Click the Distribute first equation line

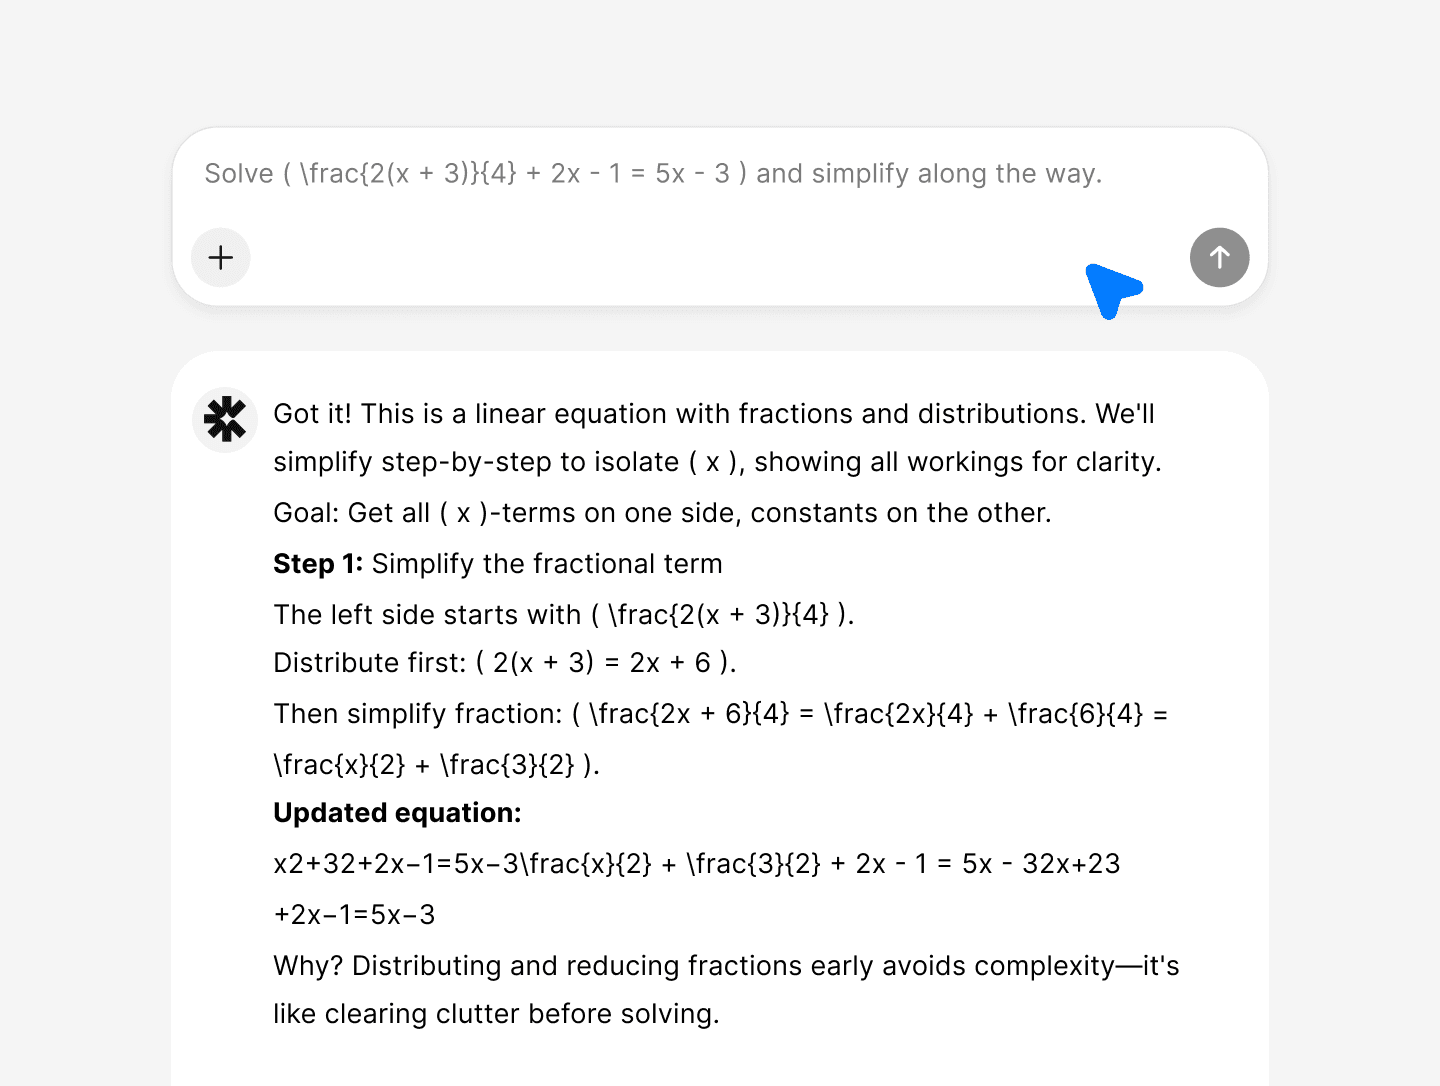(504, 662)
